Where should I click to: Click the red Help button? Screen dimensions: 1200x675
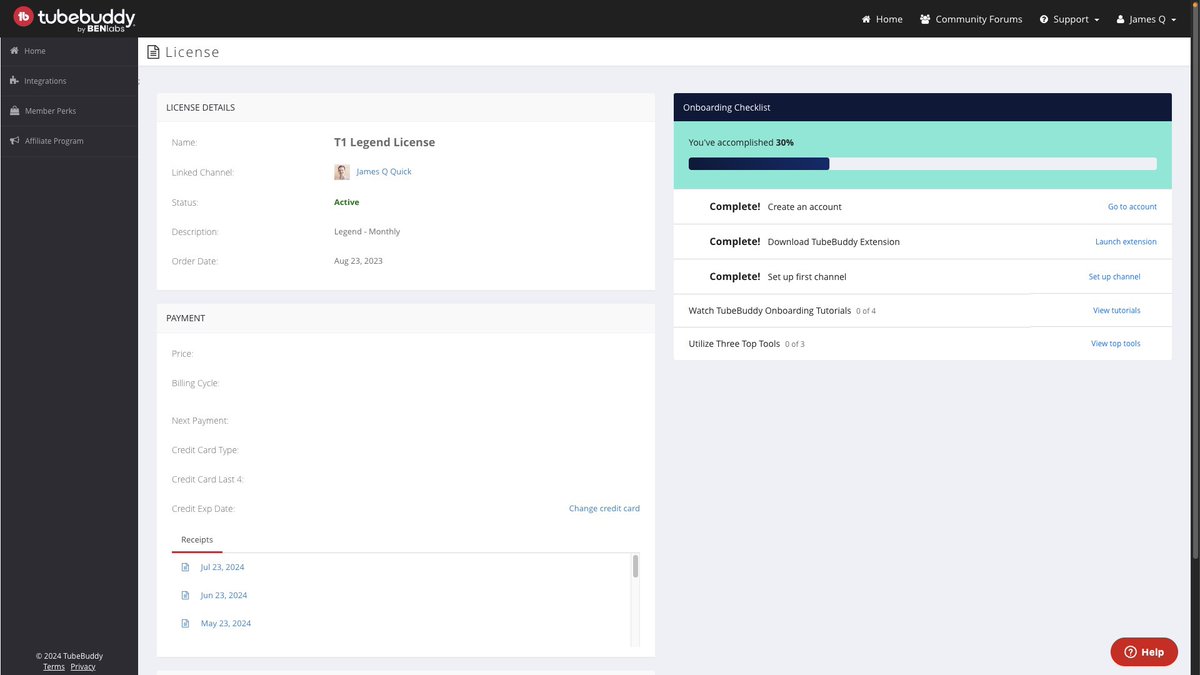point(1144,652)
